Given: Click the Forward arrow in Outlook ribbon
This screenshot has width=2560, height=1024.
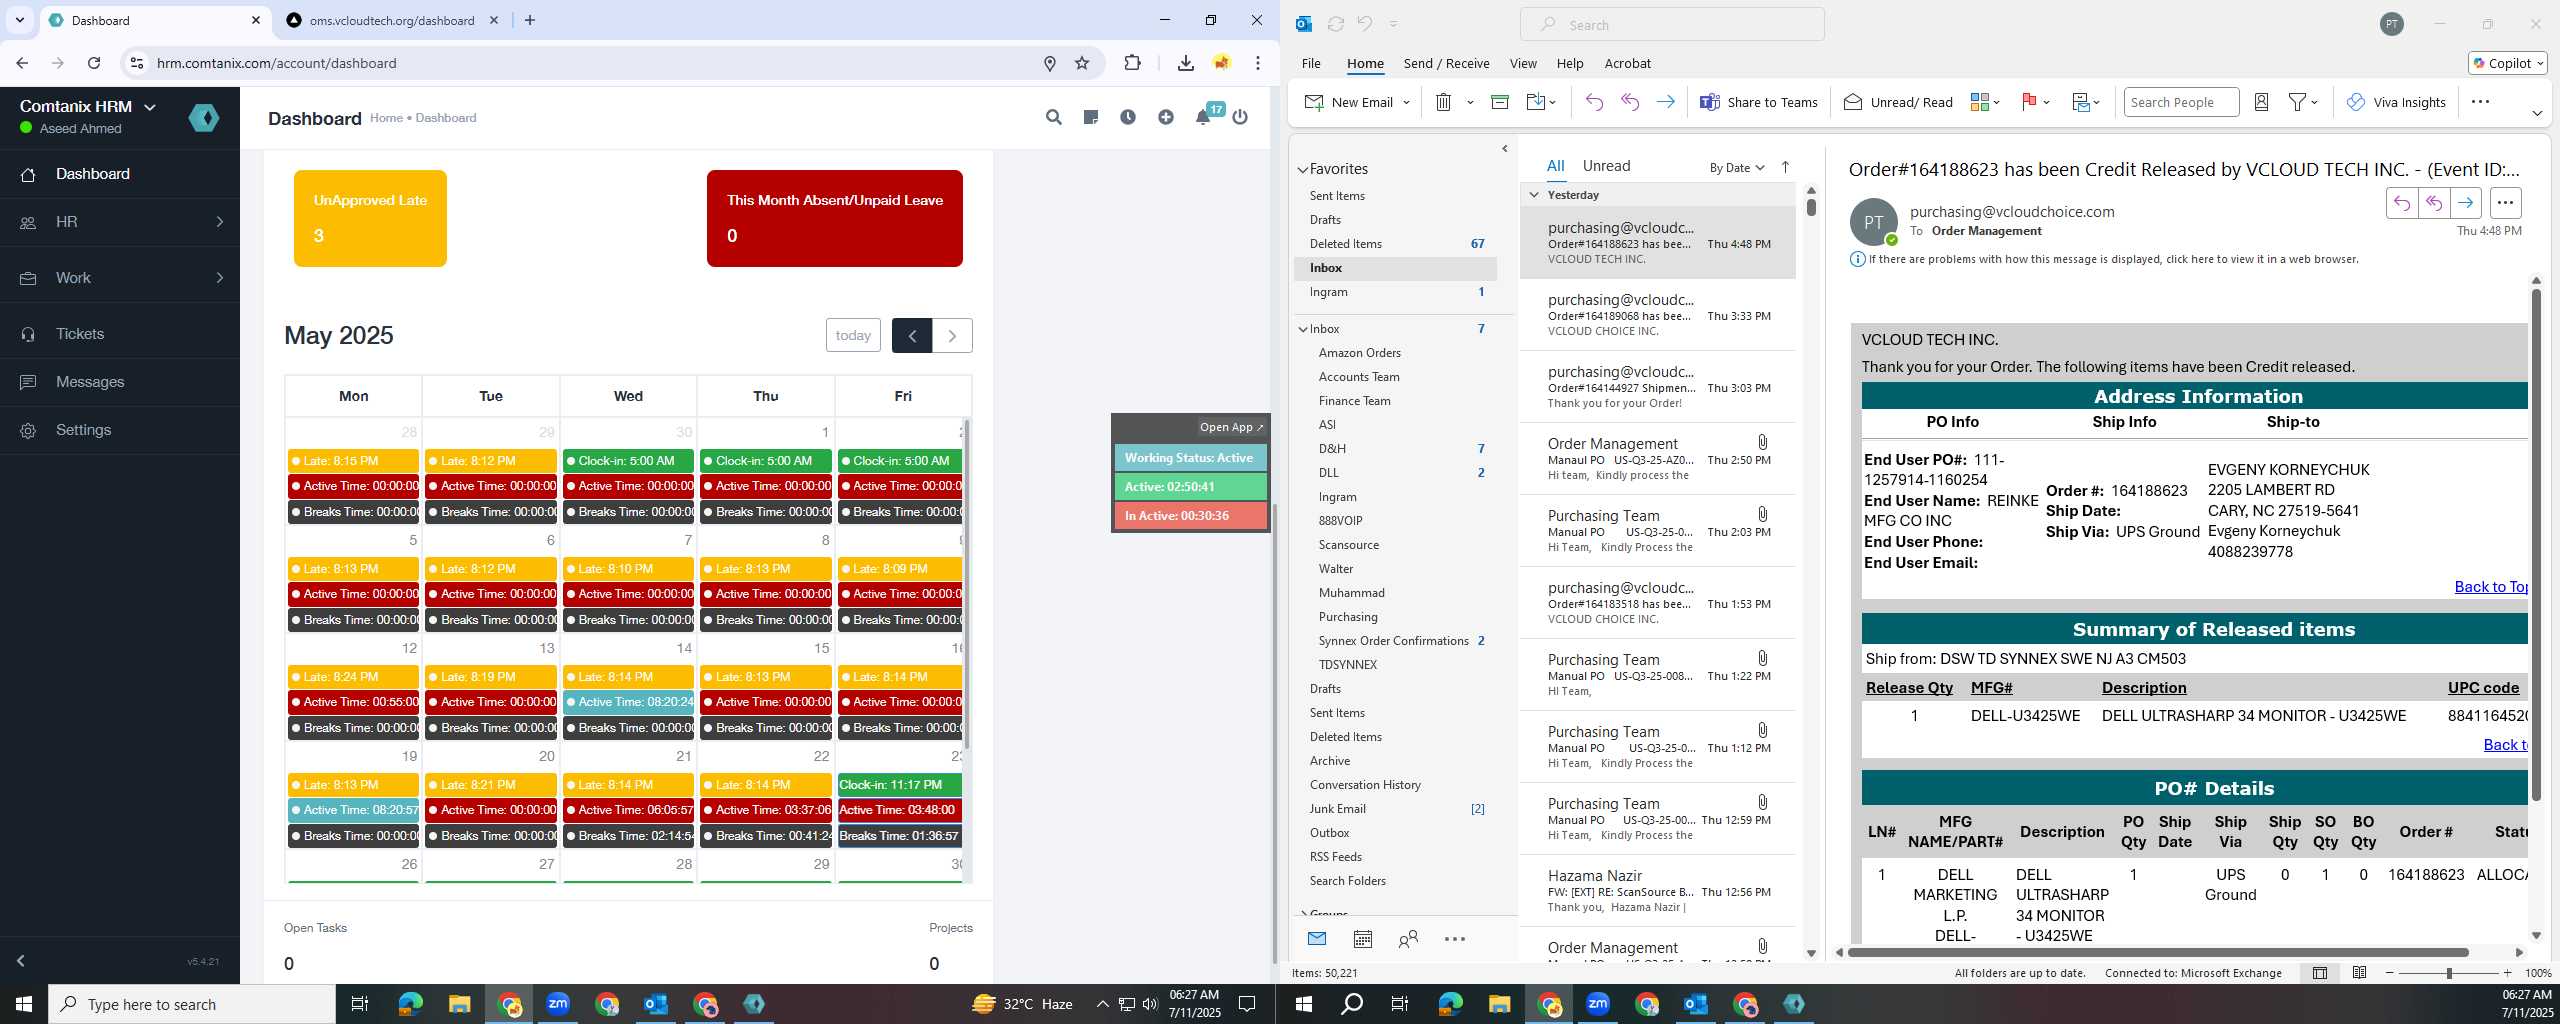Looking at the screenshot, I should click(1665, 102).
